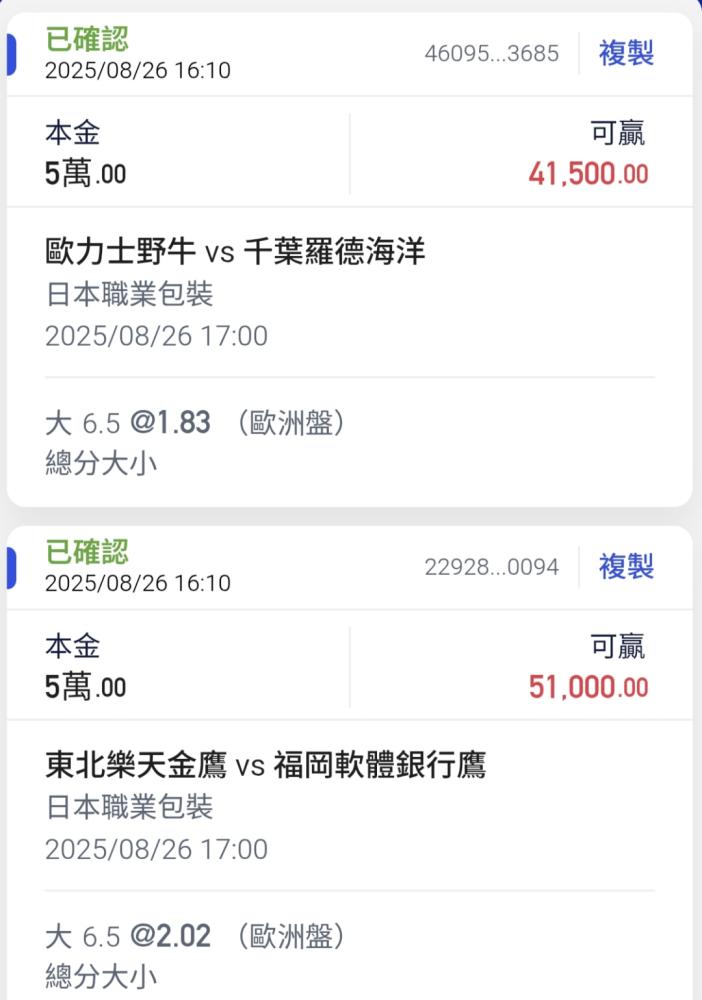Tap the 大 6.5 @2.02 odds line

coord(196,937)
